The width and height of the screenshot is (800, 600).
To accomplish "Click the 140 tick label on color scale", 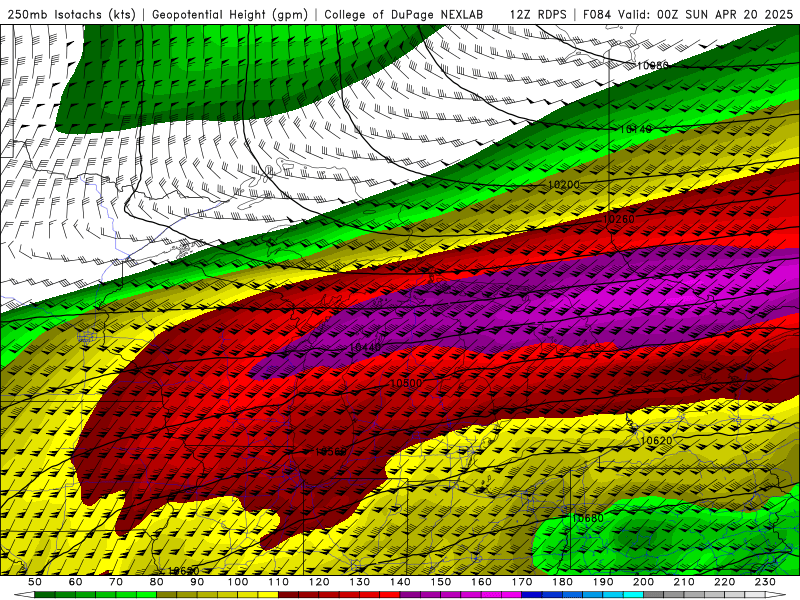I will coord(400,582).
